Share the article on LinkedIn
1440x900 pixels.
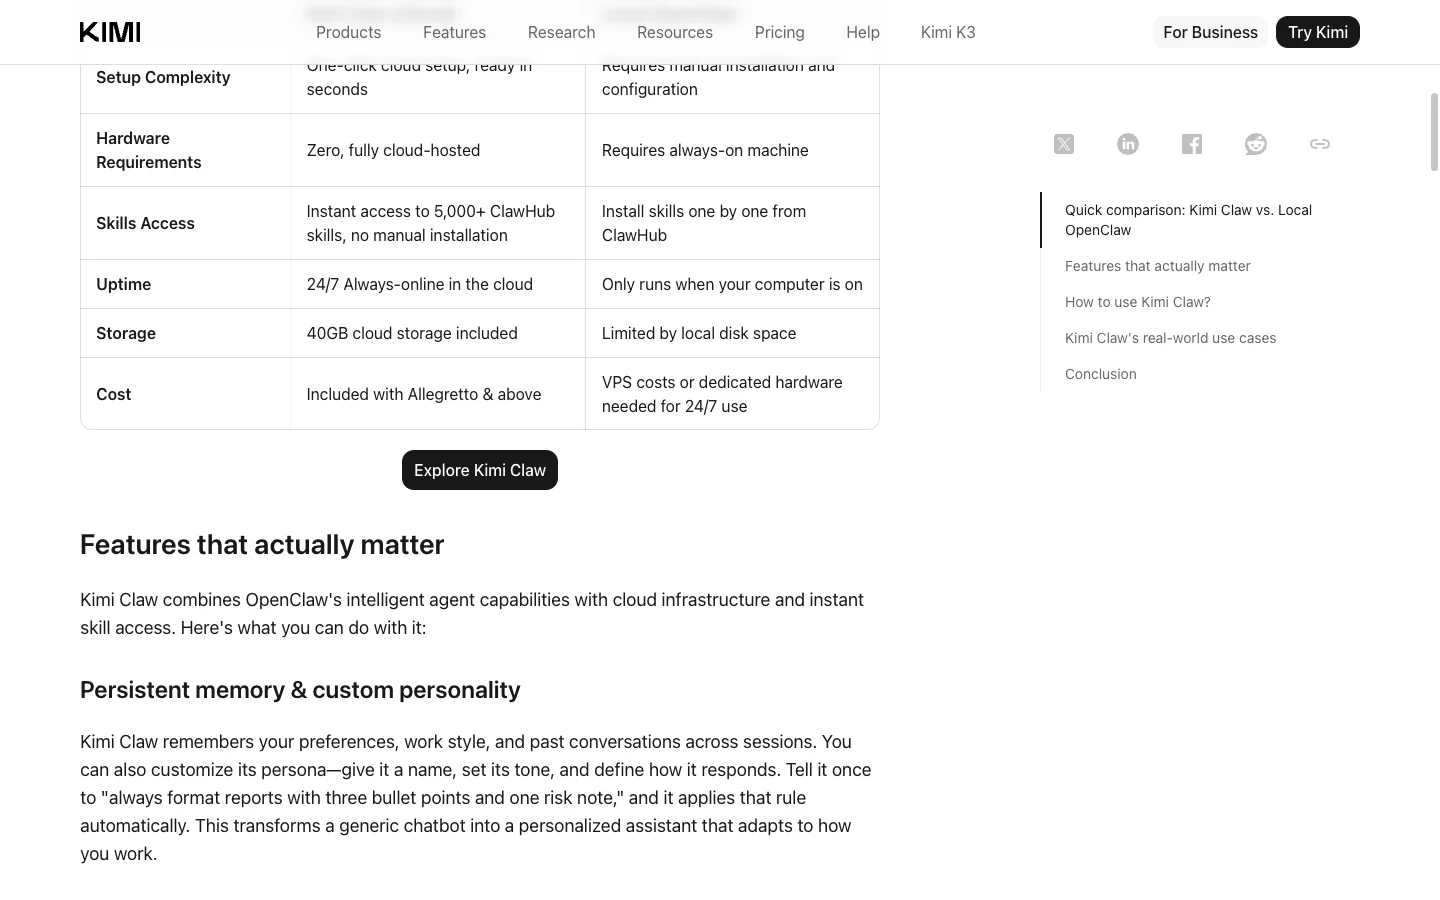tap(1128, 144)
